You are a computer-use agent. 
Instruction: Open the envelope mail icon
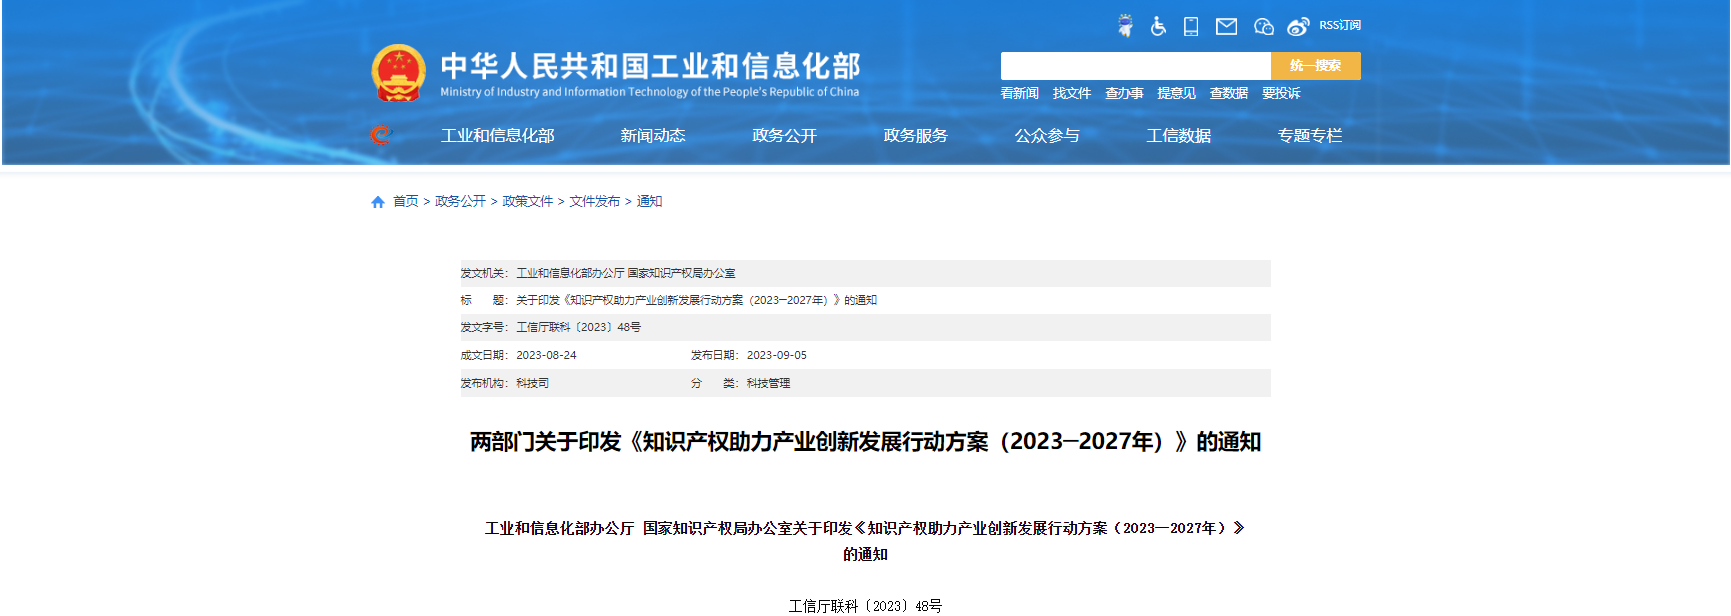click(x=1226, y=26)
